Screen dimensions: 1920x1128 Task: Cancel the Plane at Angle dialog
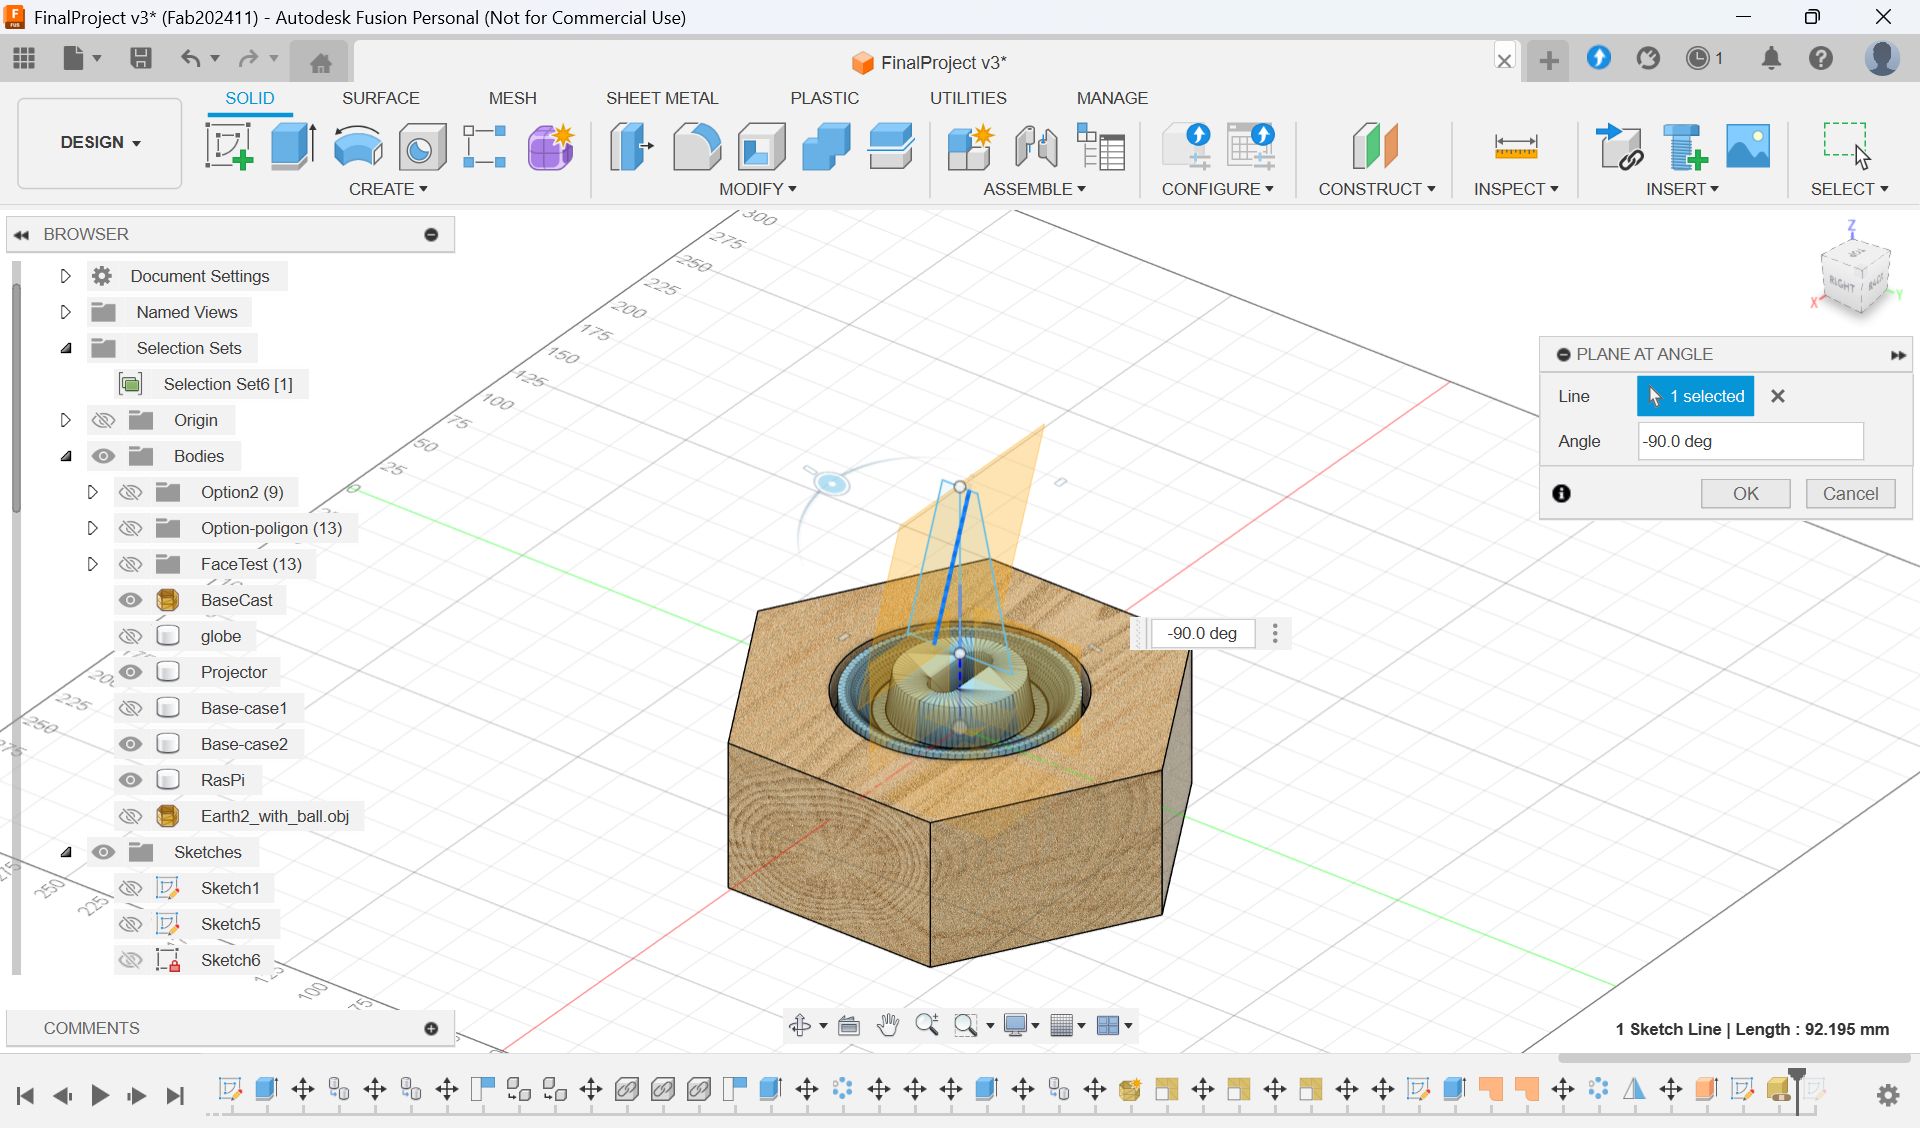pos(1850,493)
